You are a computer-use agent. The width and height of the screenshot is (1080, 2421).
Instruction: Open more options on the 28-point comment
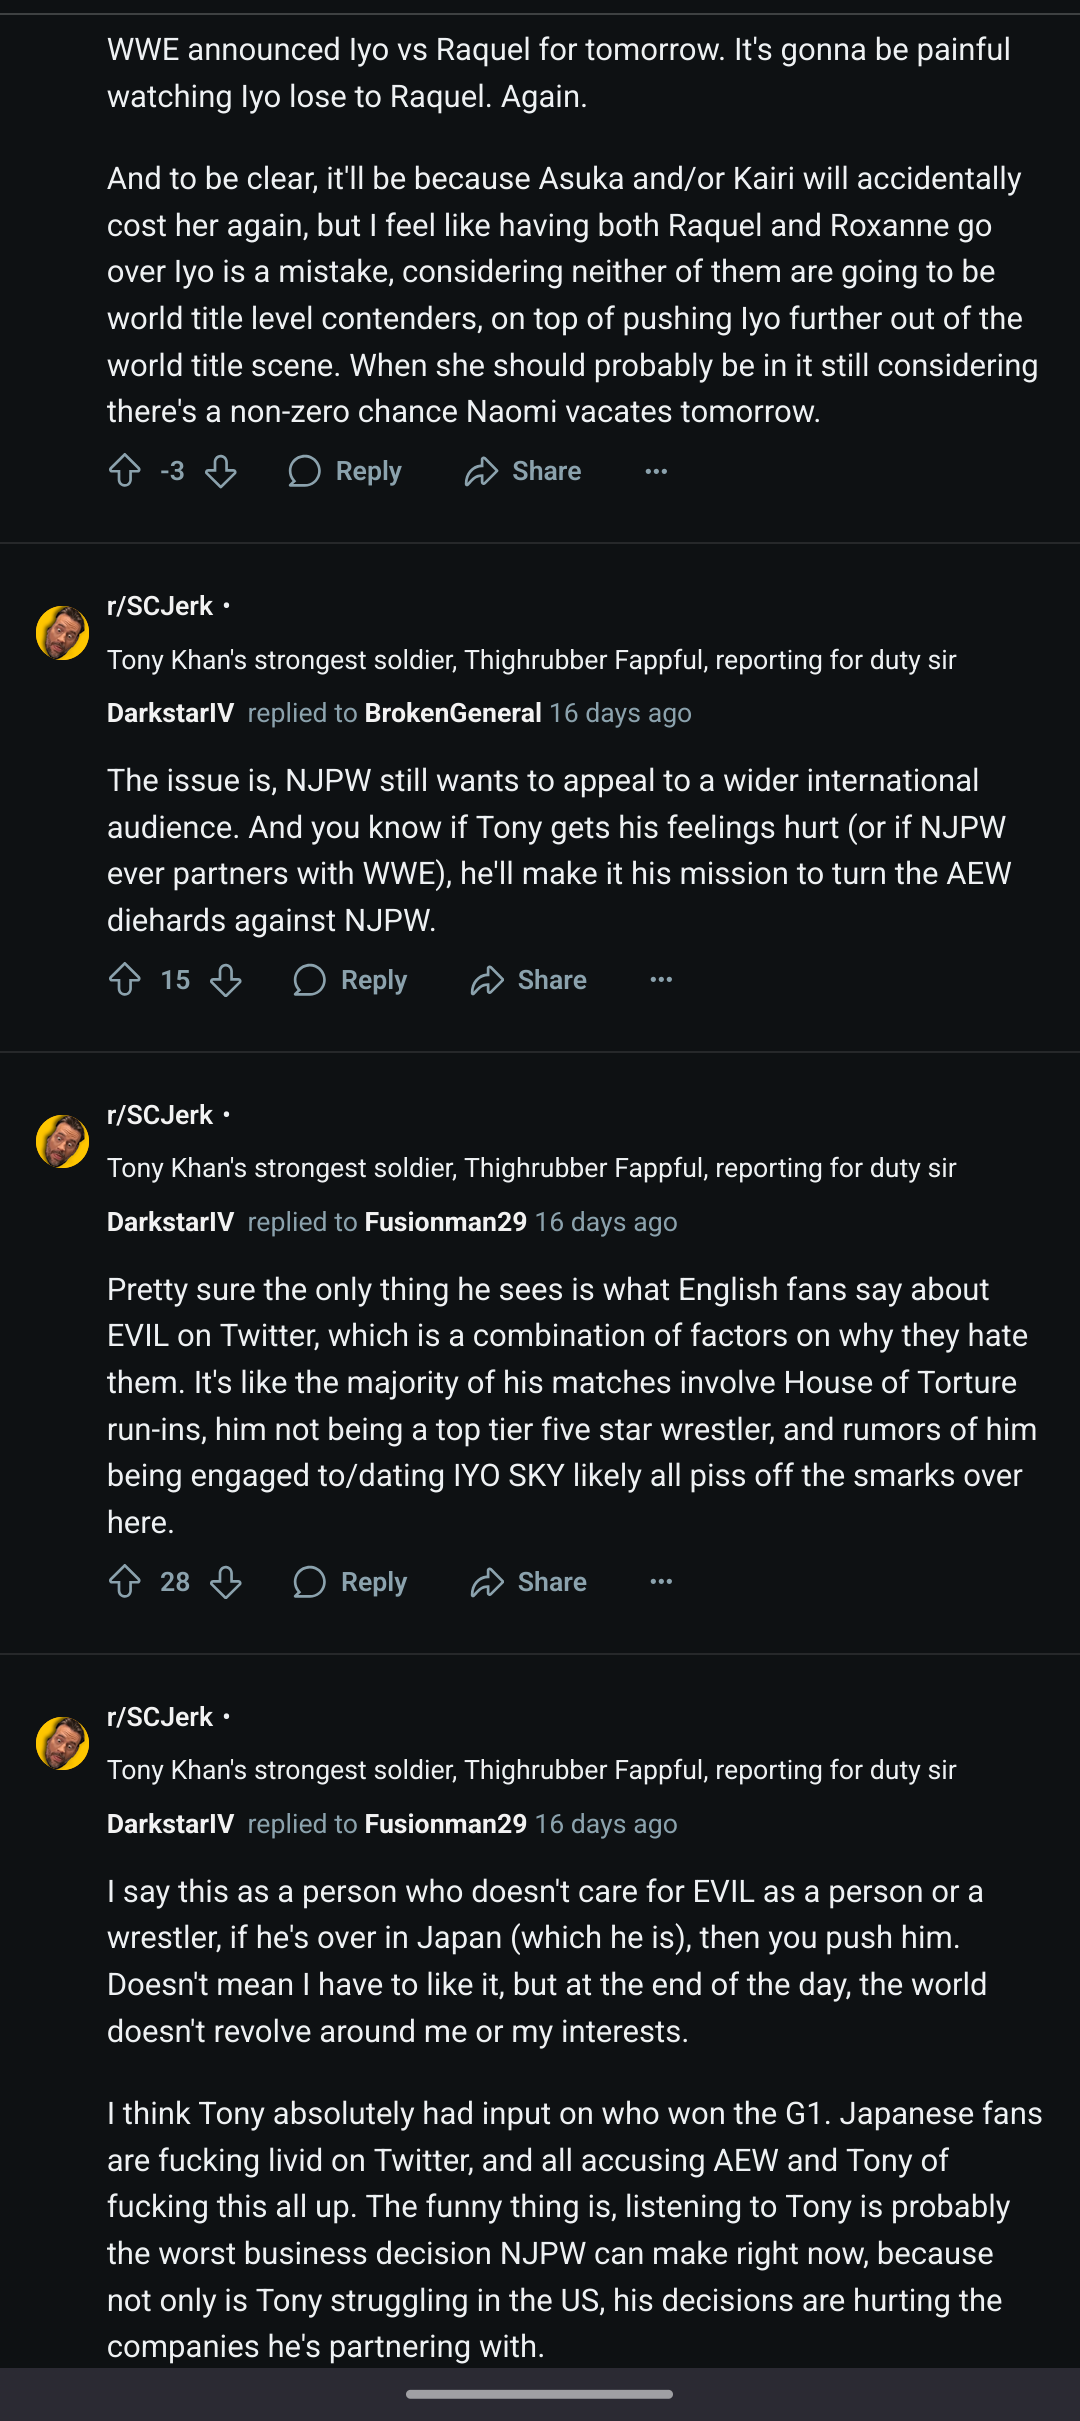661,1582
